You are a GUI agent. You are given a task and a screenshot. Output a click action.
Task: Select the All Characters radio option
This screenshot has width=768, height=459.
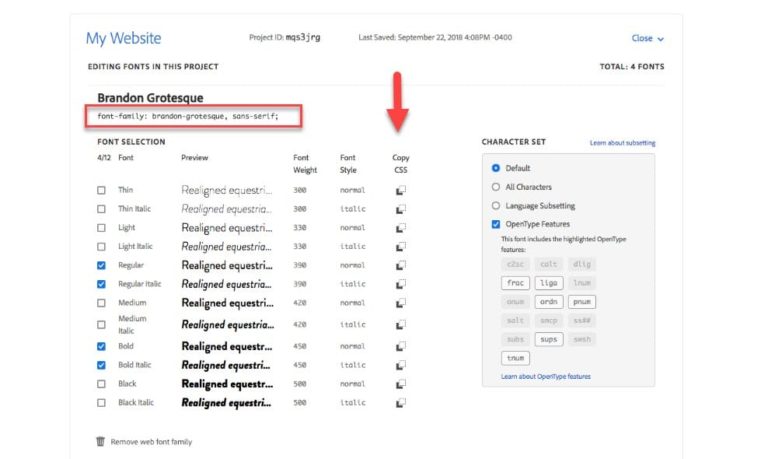click(496, 187)
